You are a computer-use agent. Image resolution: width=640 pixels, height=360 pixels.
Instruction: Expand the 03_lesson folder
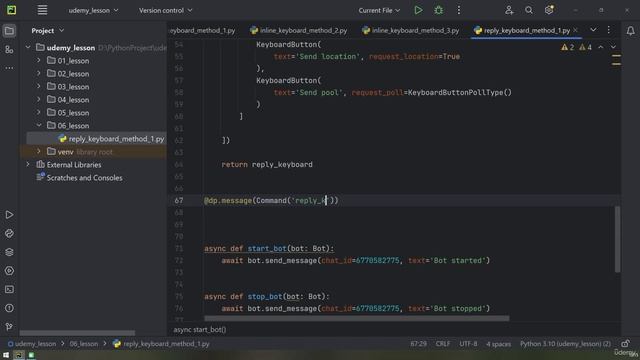coord(39,87)
